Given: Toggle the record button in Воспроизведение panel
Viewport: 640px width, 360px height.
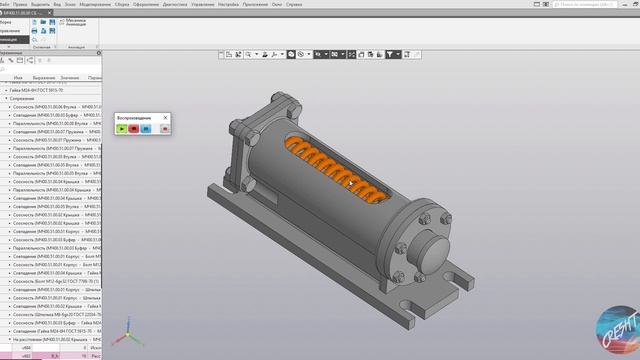Looking at the screenshot, I should (165, 129).
